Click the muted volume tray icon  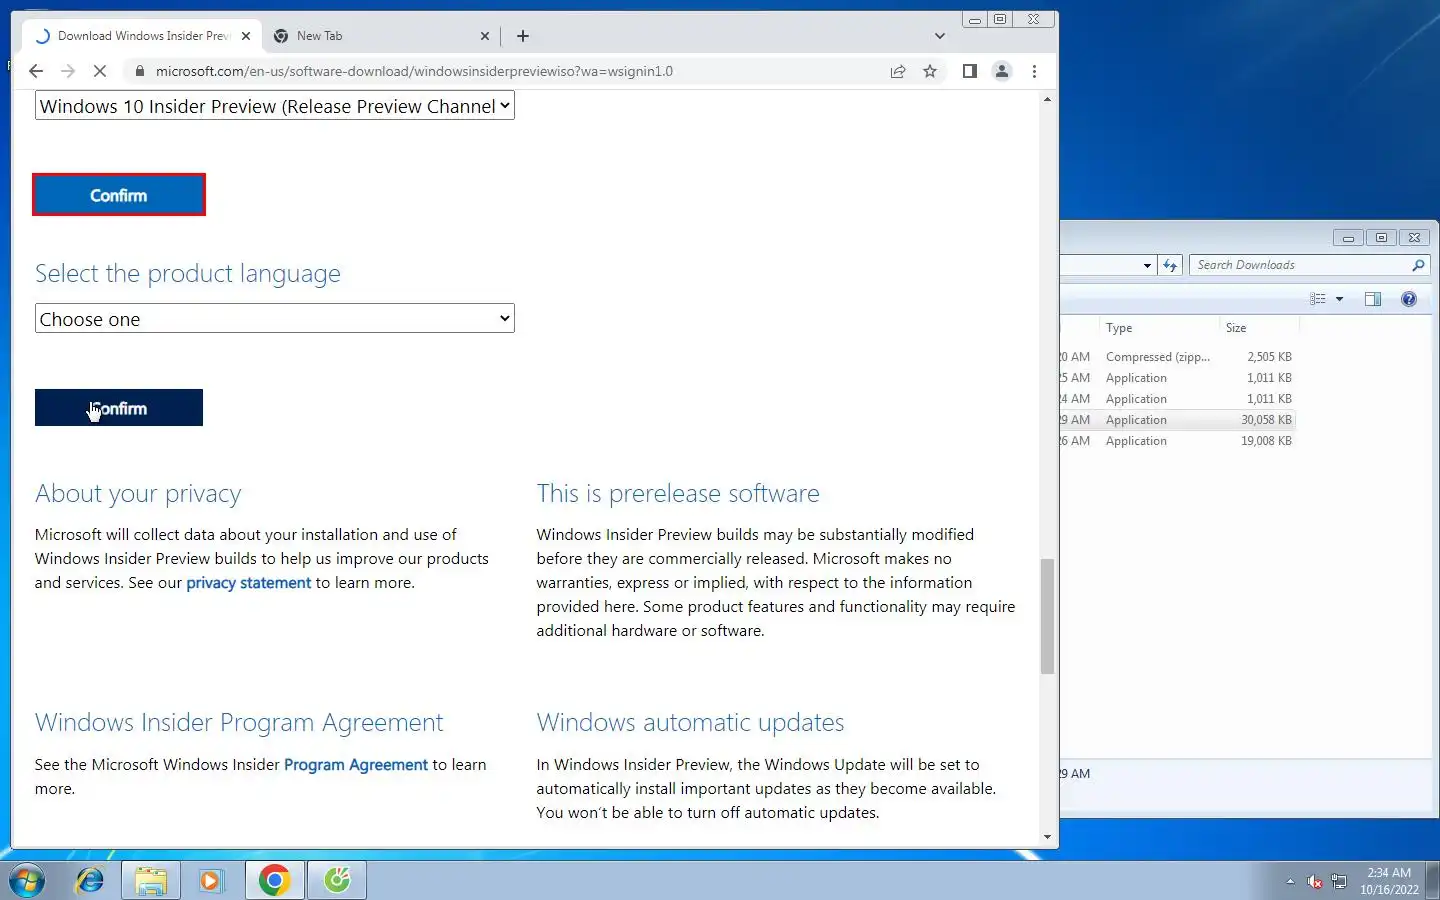(x=1314, y=882)
